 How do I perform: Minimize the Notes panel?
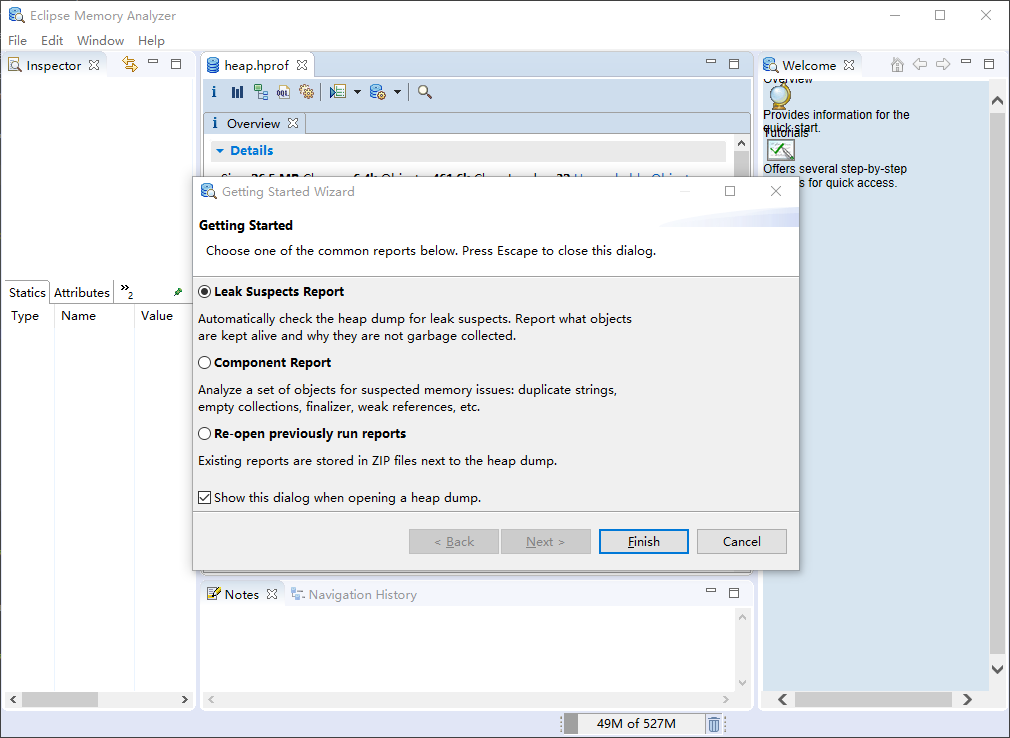coord(711,591)
